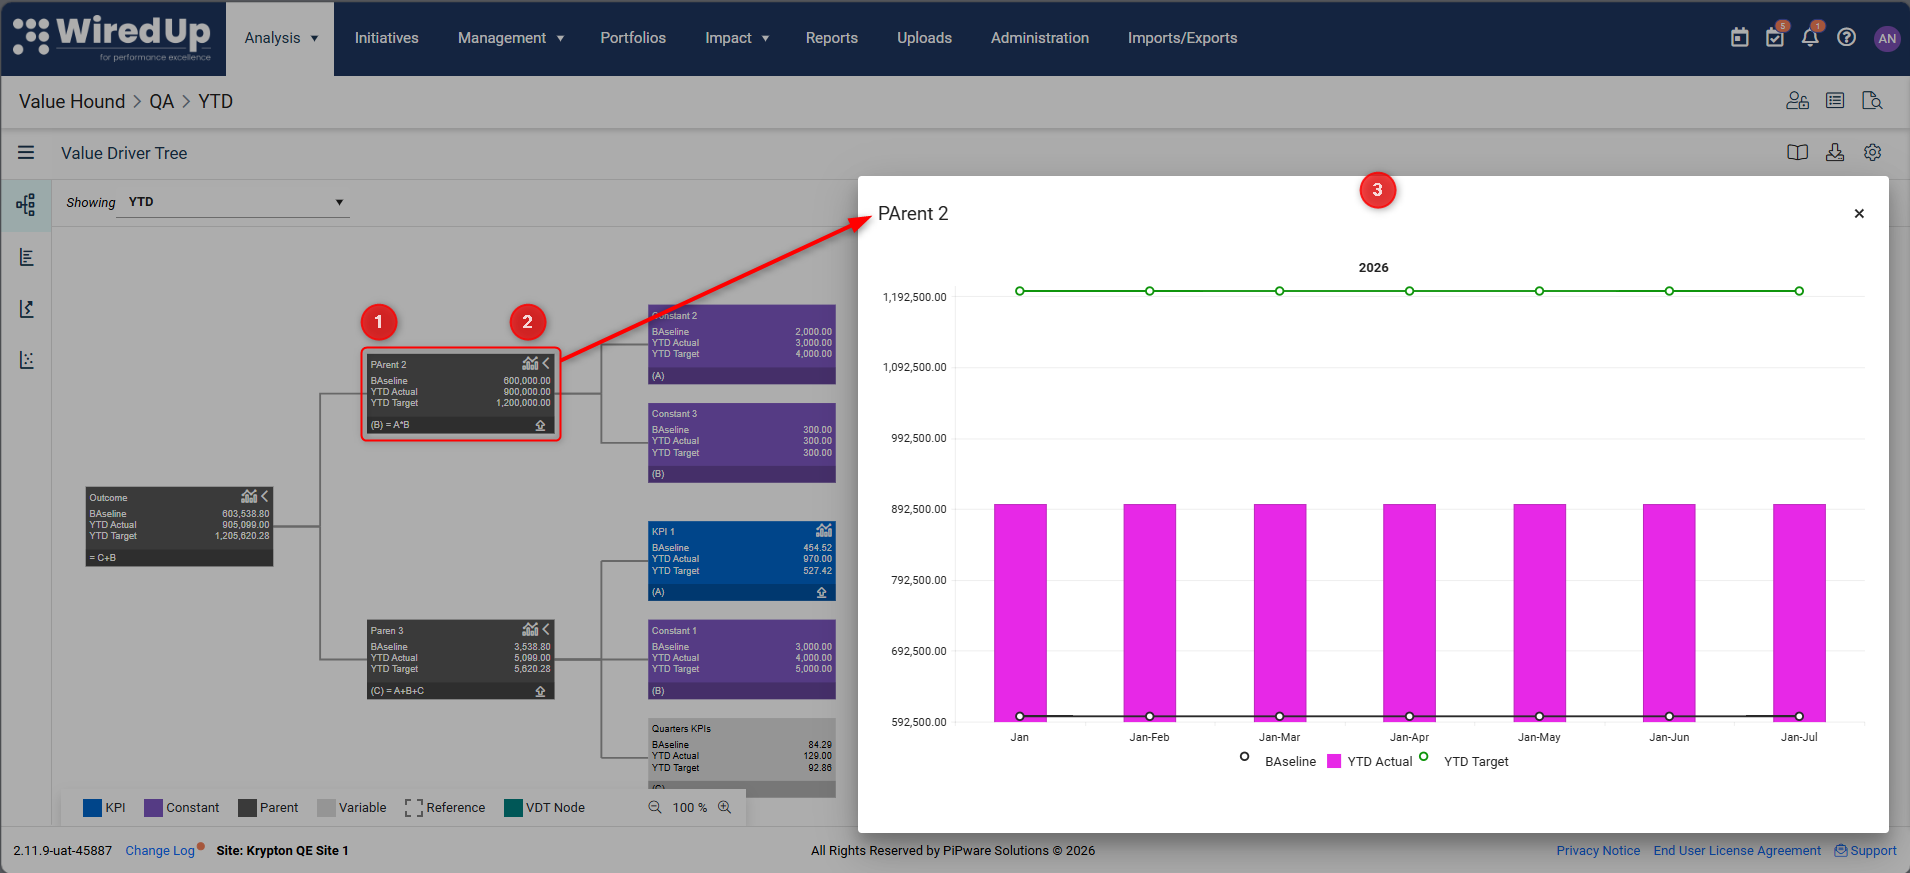Open the Portfolios tab
This screenshot has height=873, width=1910.
point(633,38)
